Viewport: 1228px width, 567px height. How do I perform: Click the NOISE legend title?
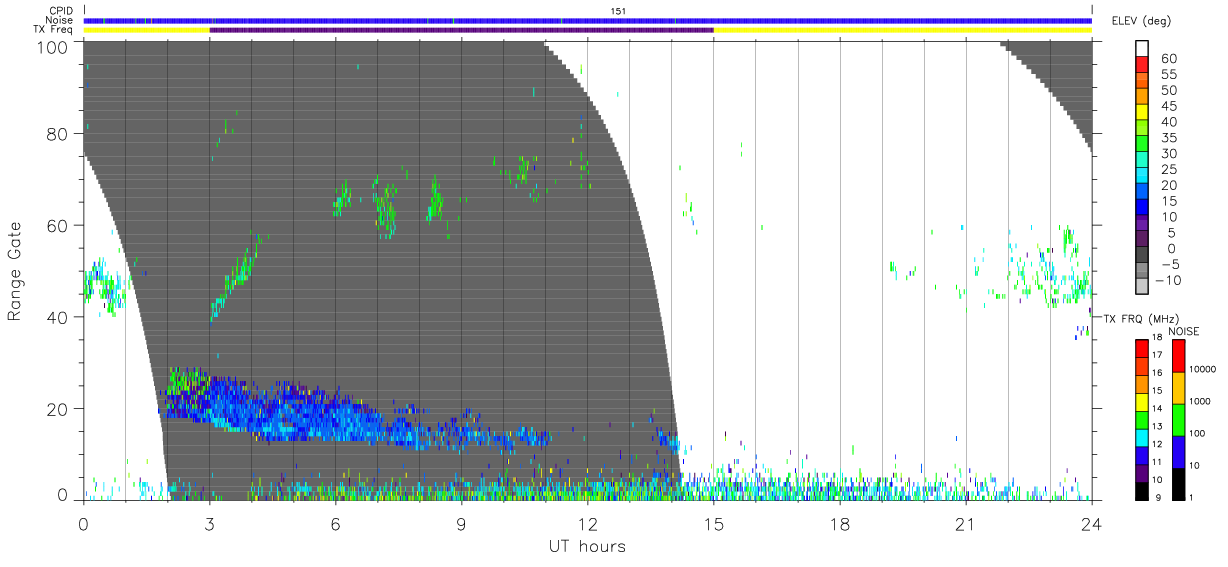click(x=1184, y=331)
